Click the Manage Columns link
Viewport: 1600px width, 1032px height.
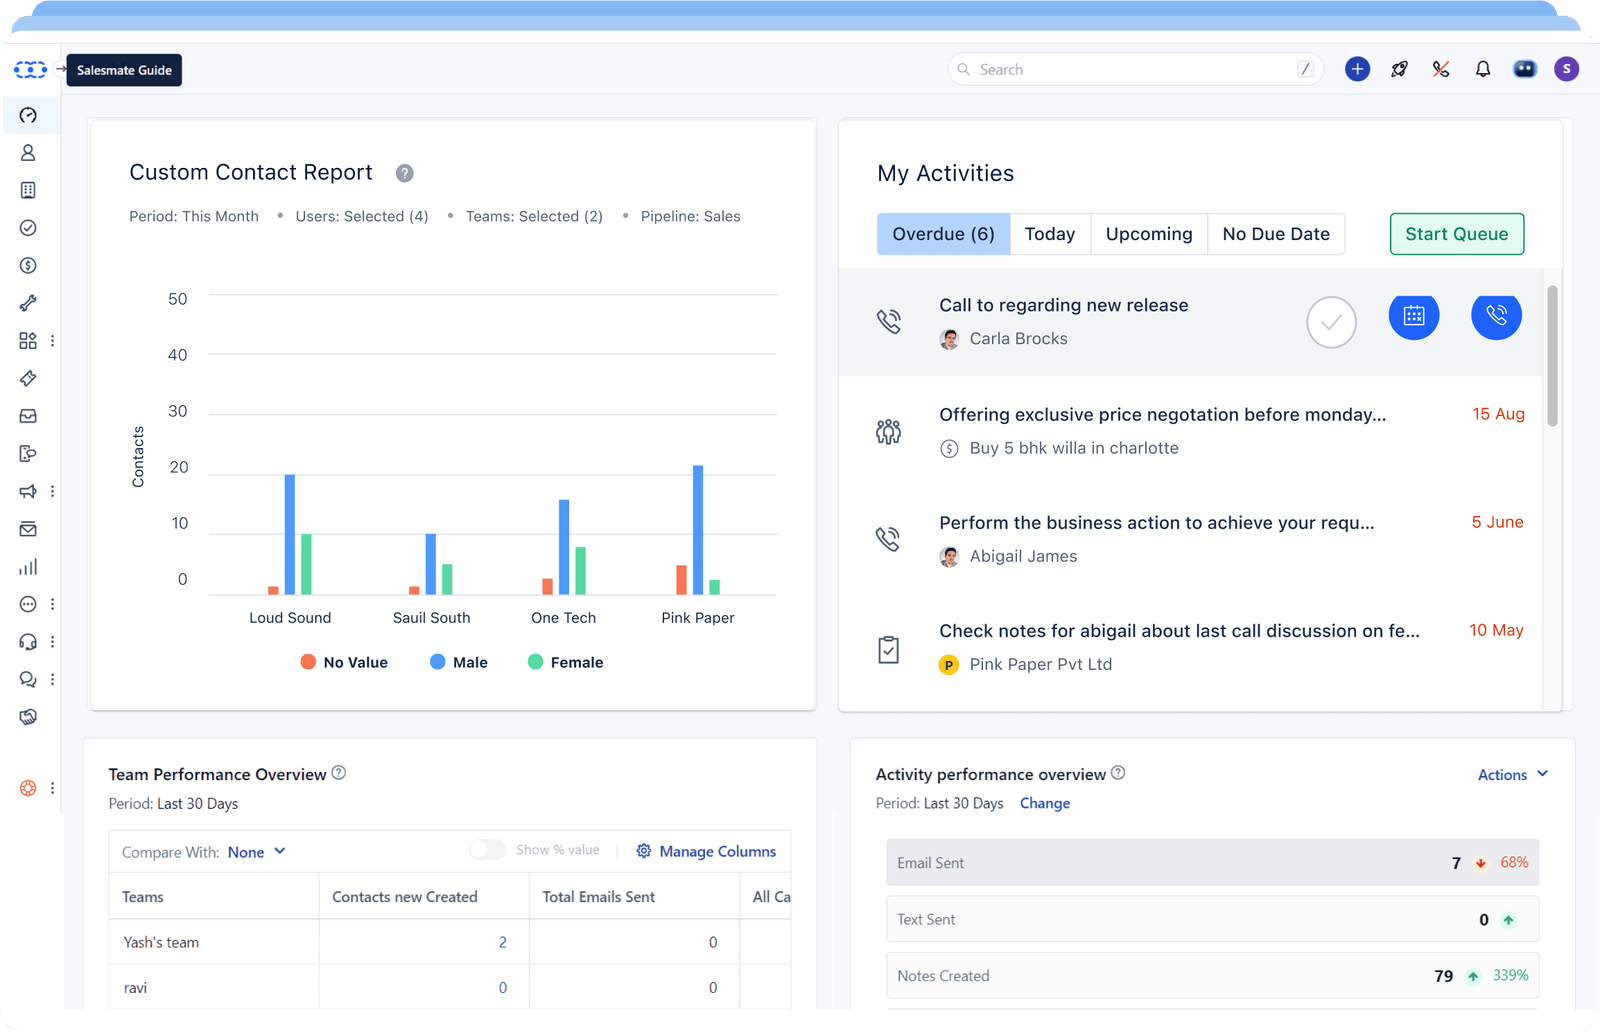tap(707, 852)
